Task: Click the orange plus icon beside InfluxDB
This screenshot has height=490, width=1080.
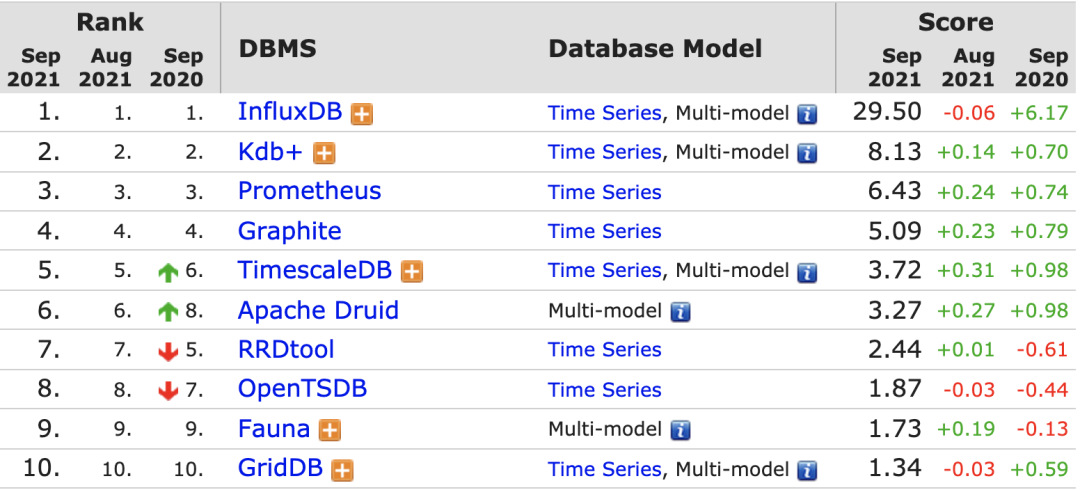Action: point(362,114)
